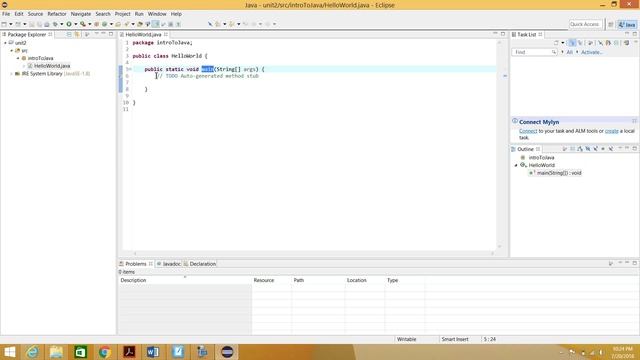Screen dimensions: 640x360
Task: Switch to the Declaration tab
Action: (200, 264)
